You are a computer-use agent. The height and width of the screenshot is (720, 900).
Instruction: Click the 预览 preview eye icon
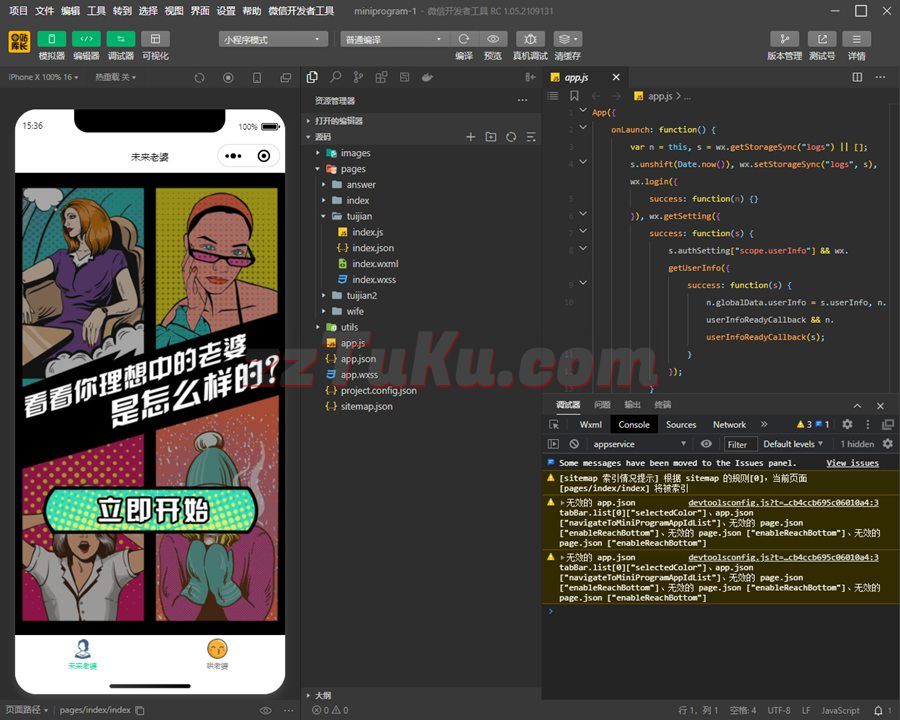tap(493, 39)
